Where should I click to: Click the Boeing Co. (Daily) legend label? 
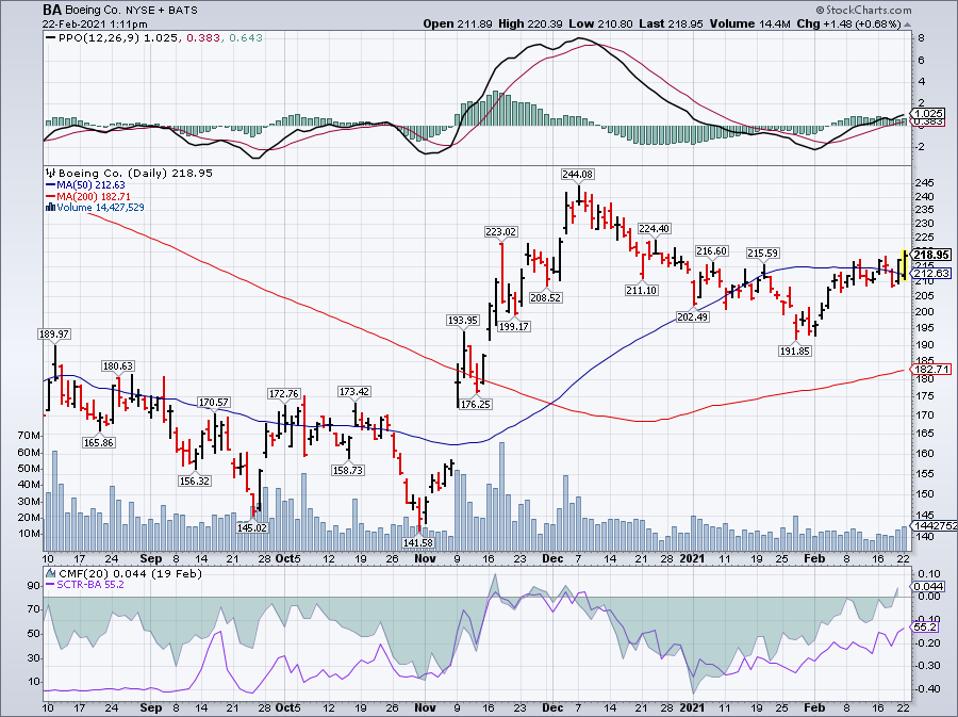[135, 173]
